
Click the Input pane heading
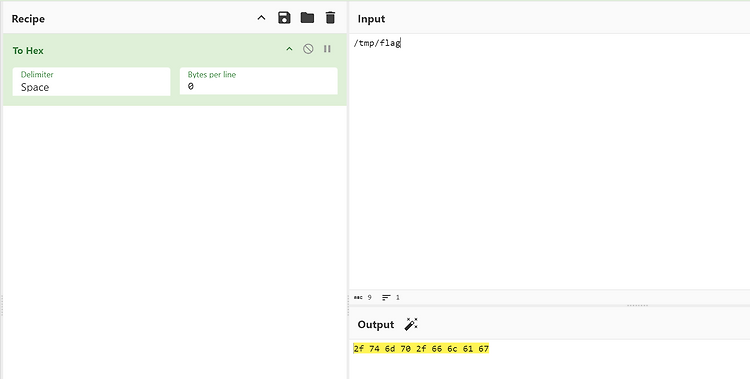371,19
